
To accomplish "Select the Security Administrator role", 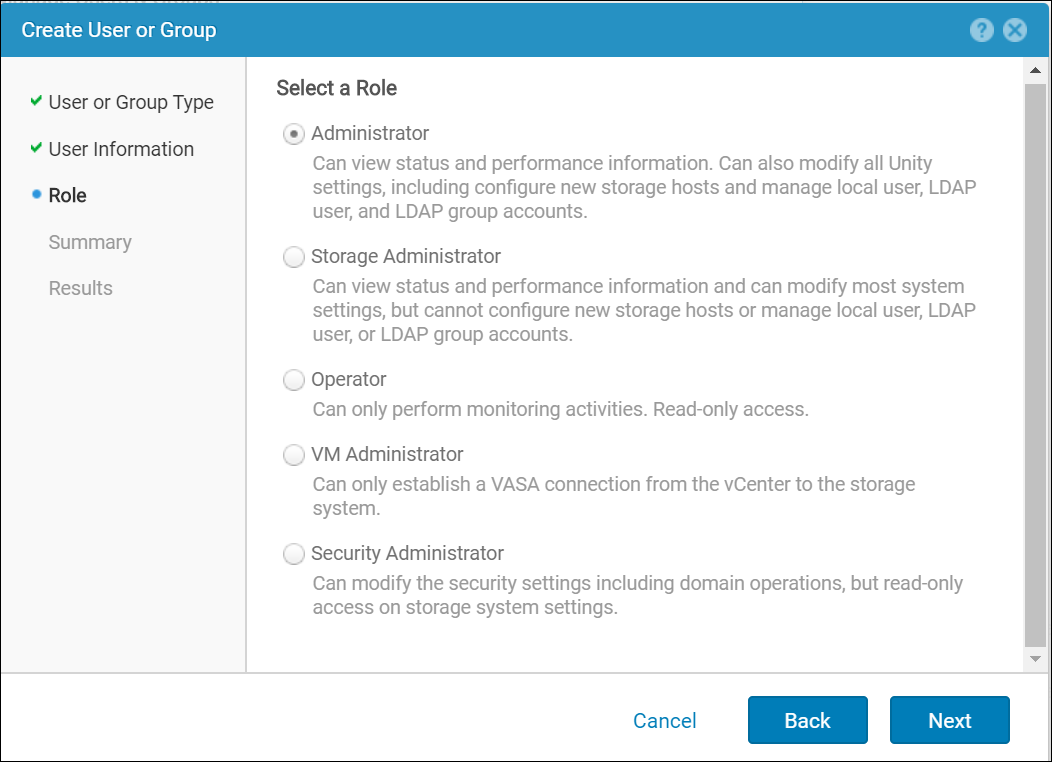I will click(294, 553).
